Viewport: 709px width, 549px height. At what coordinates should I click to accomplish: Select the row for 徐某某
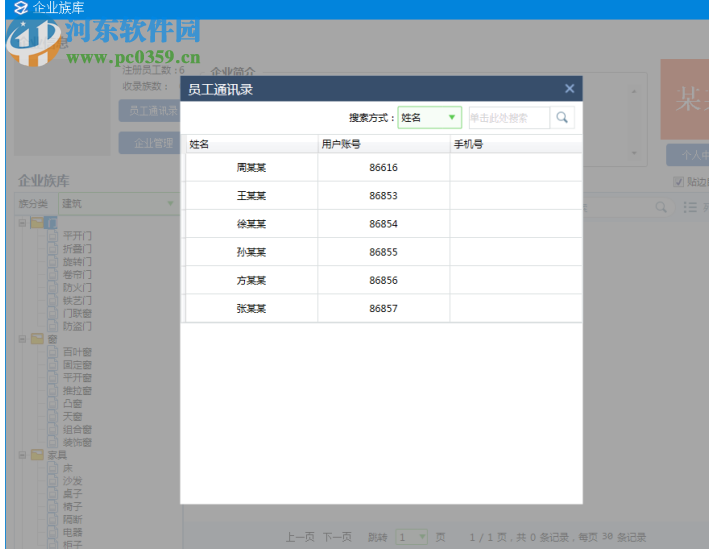[x=383, y=223]
